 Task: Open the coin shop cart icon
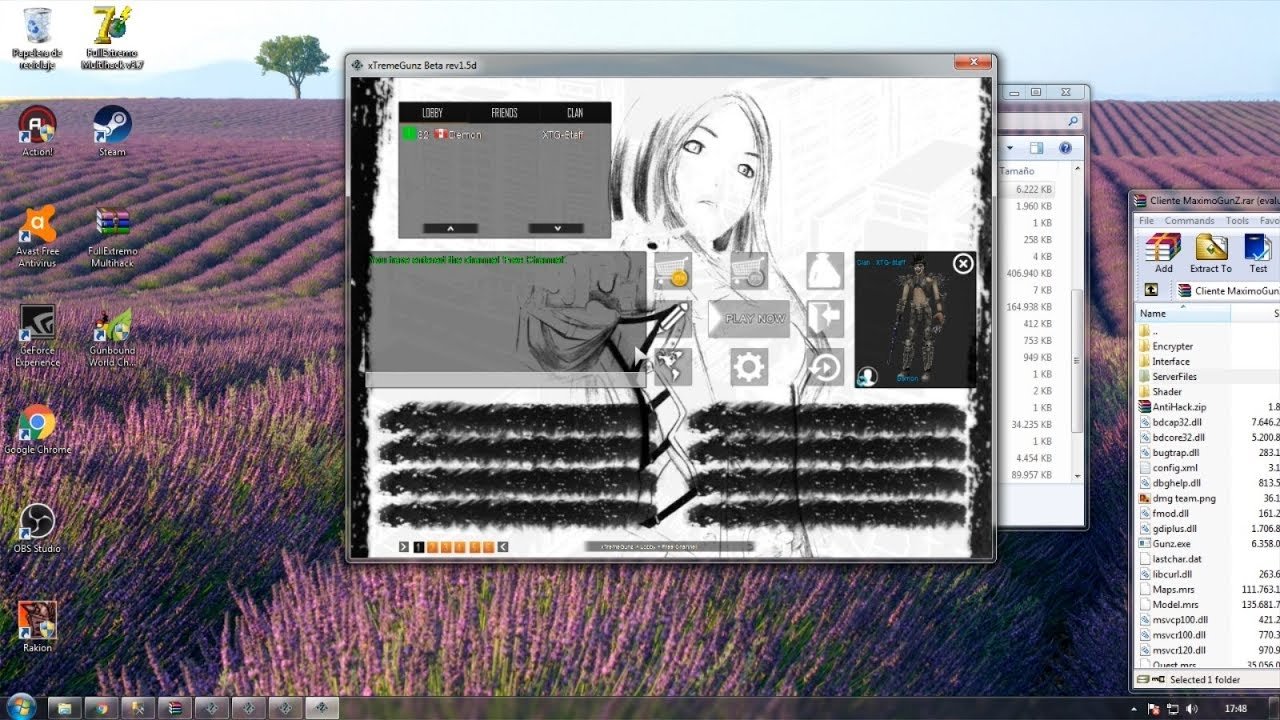pos(673,270)
